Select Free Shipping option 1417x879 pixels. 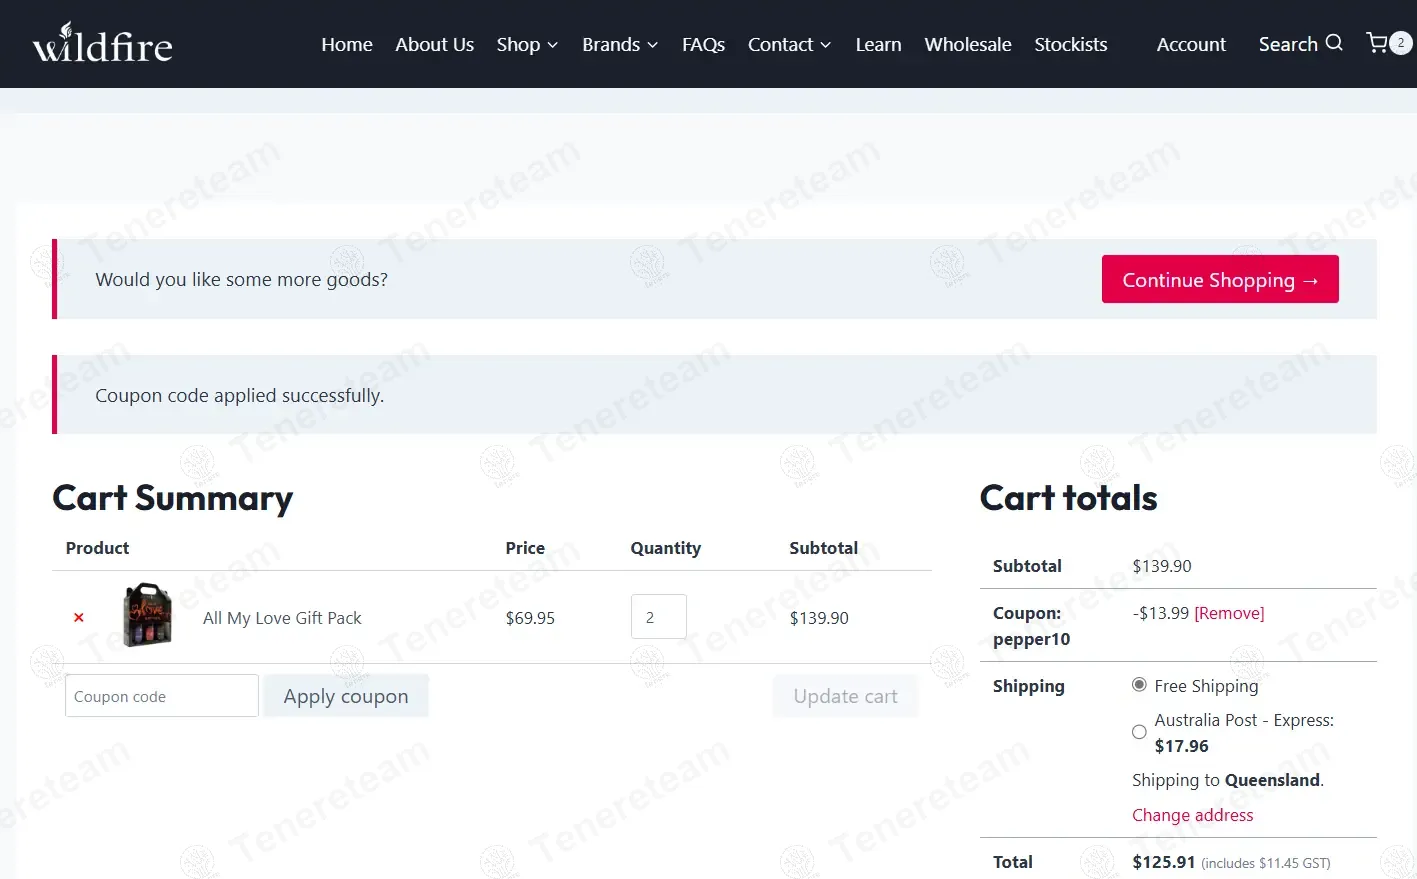[x=1139, y=685]
